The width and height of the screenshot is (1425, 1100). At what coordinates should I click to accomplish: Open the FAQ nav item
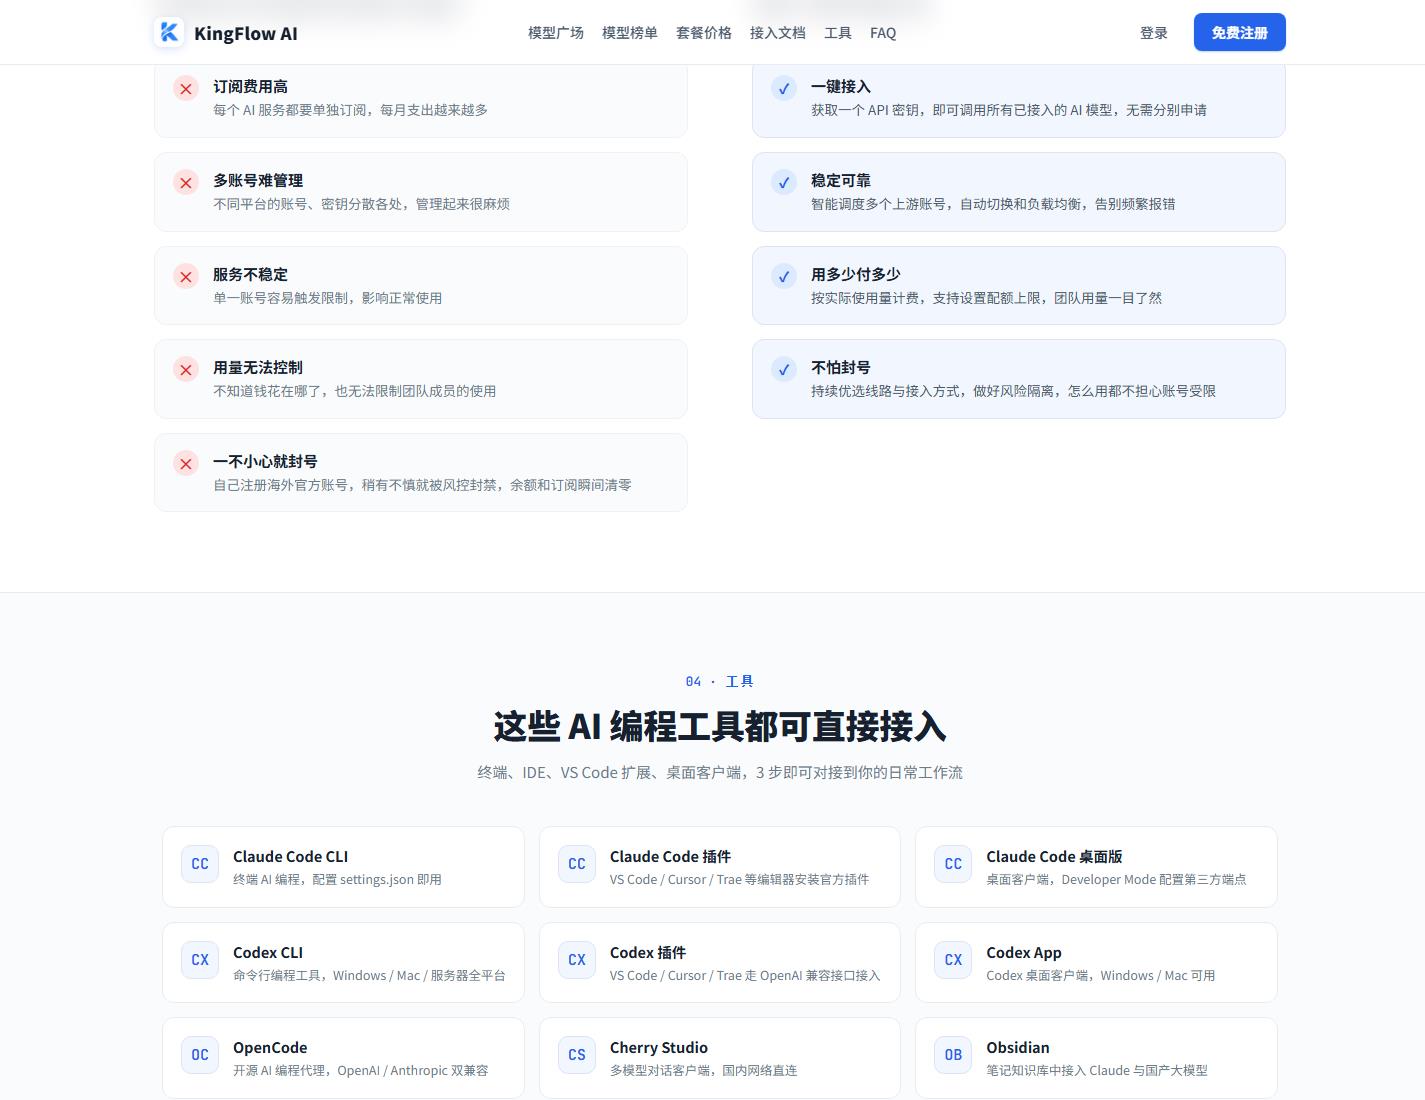tap(883, 33)
